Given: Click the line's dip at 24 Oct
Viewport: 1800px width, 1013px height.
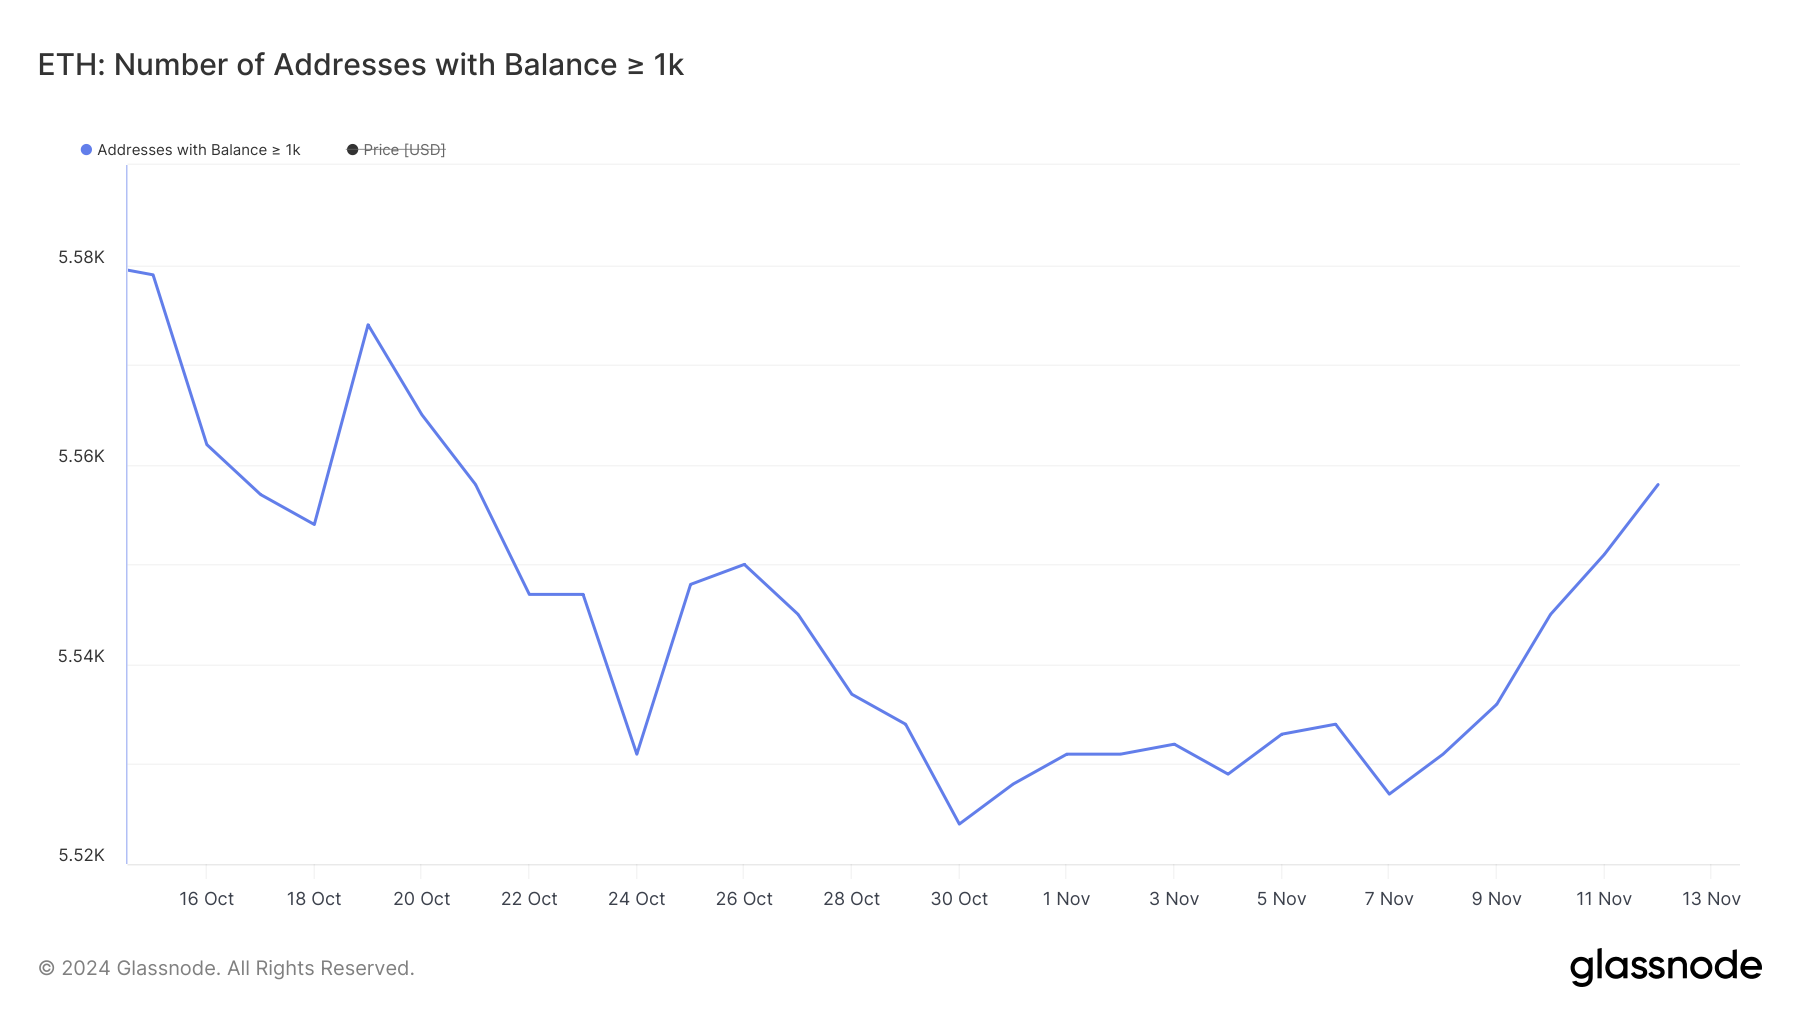Looking at the screenshot, I should 637,754.
